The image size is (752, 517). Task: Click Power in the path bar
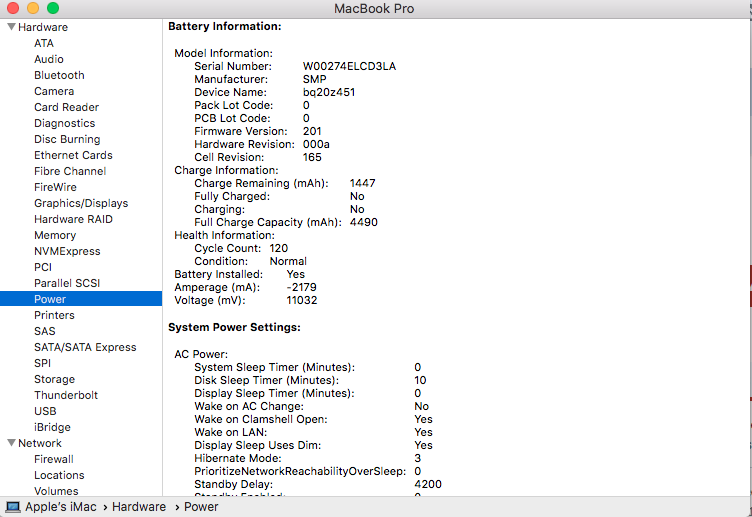coord(201,507)
